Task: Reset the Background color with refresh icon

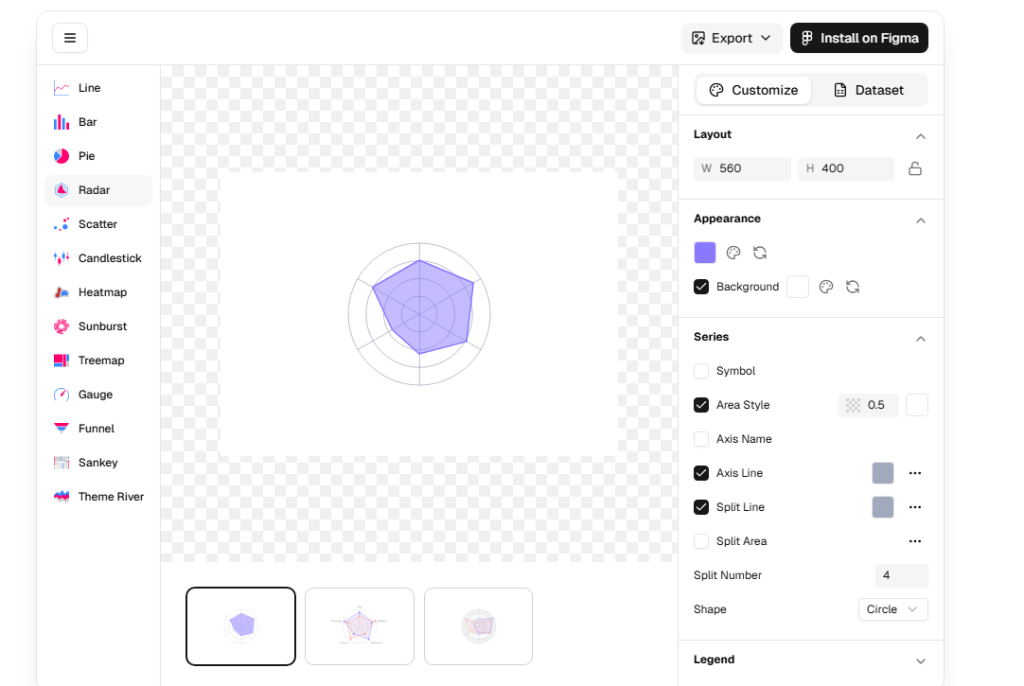Action: pos(852,287)
